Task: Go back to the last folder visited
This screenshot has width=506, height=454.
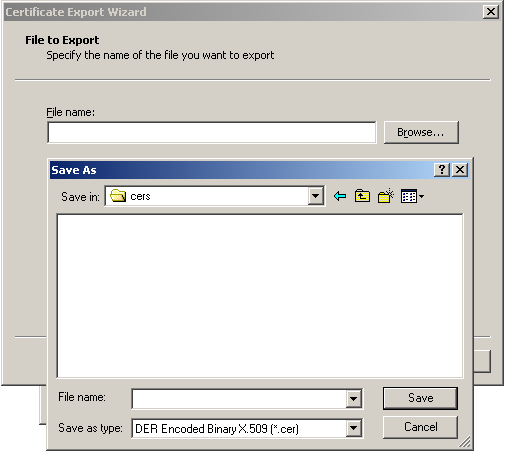Action: [x=340, y=196]
